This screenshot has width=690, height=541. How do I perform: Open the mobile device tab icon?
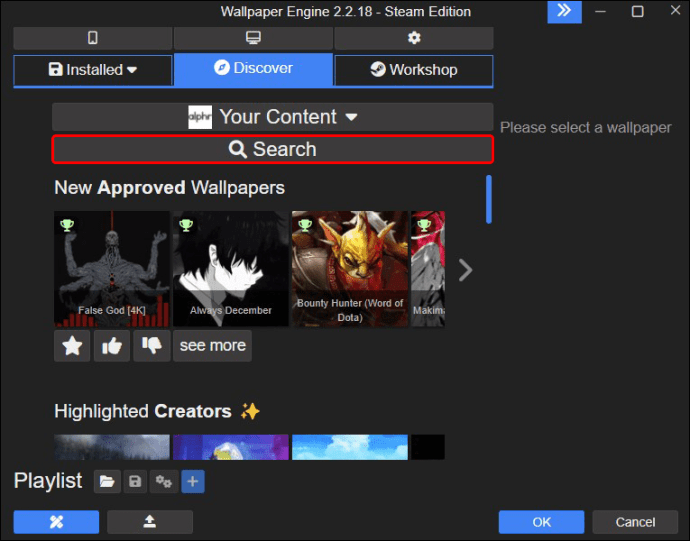[92, 38]
